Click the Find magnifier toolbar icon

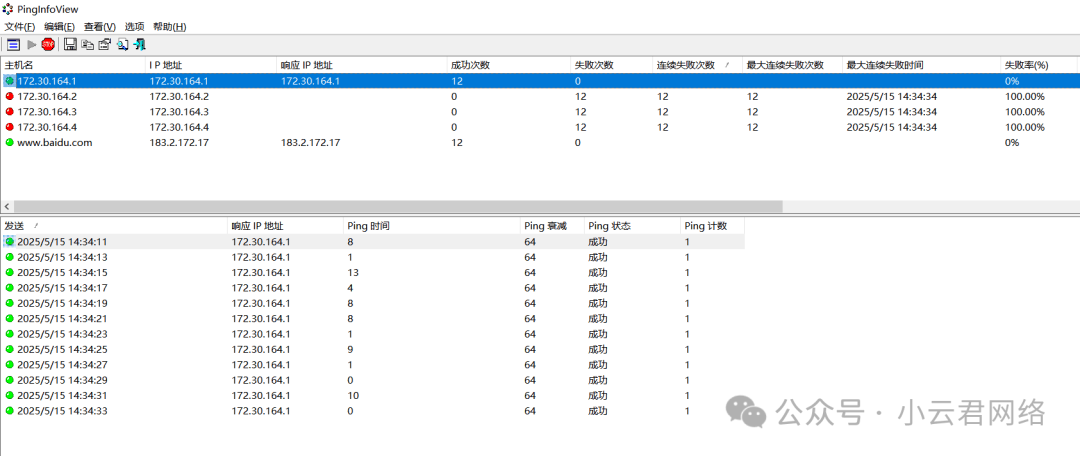[122, 45]
